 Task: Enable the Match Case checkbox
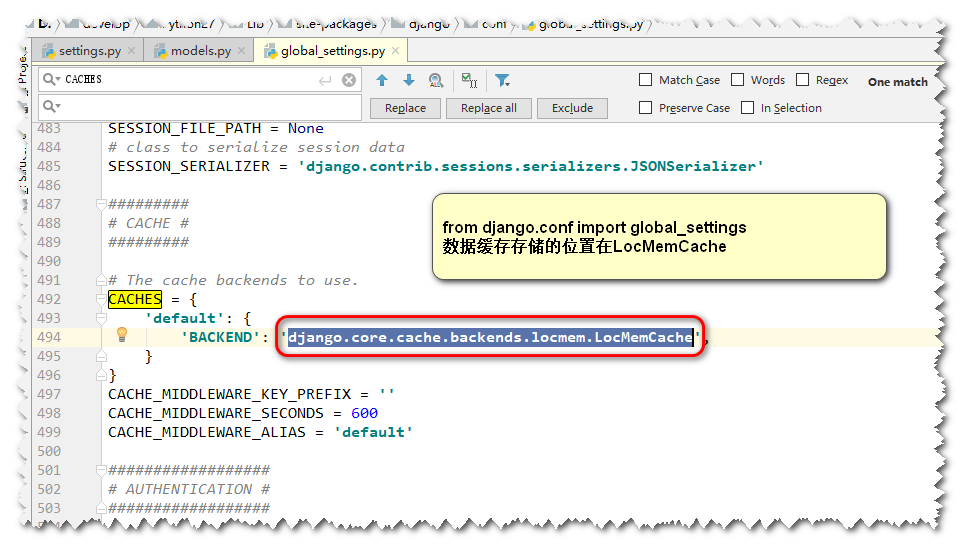(x=645, y=80)
